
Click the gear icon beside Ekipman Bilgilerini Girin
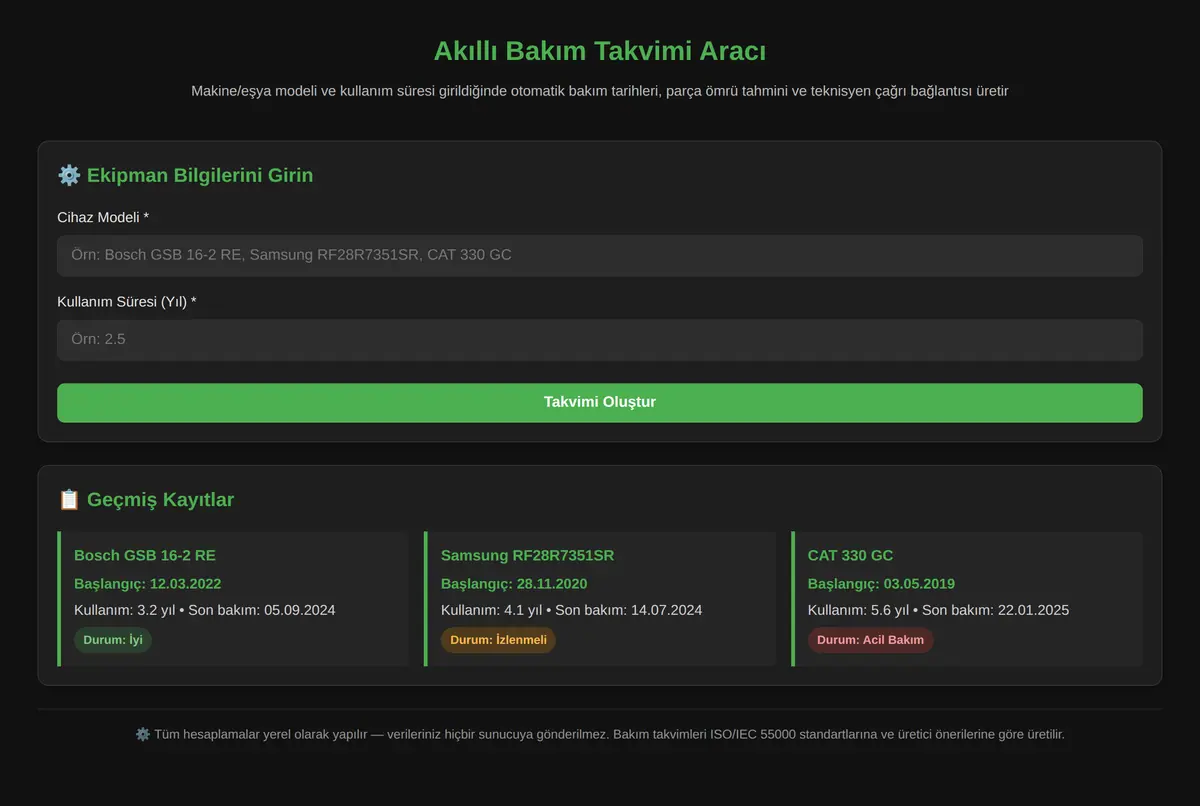click(x=69, y=175)
